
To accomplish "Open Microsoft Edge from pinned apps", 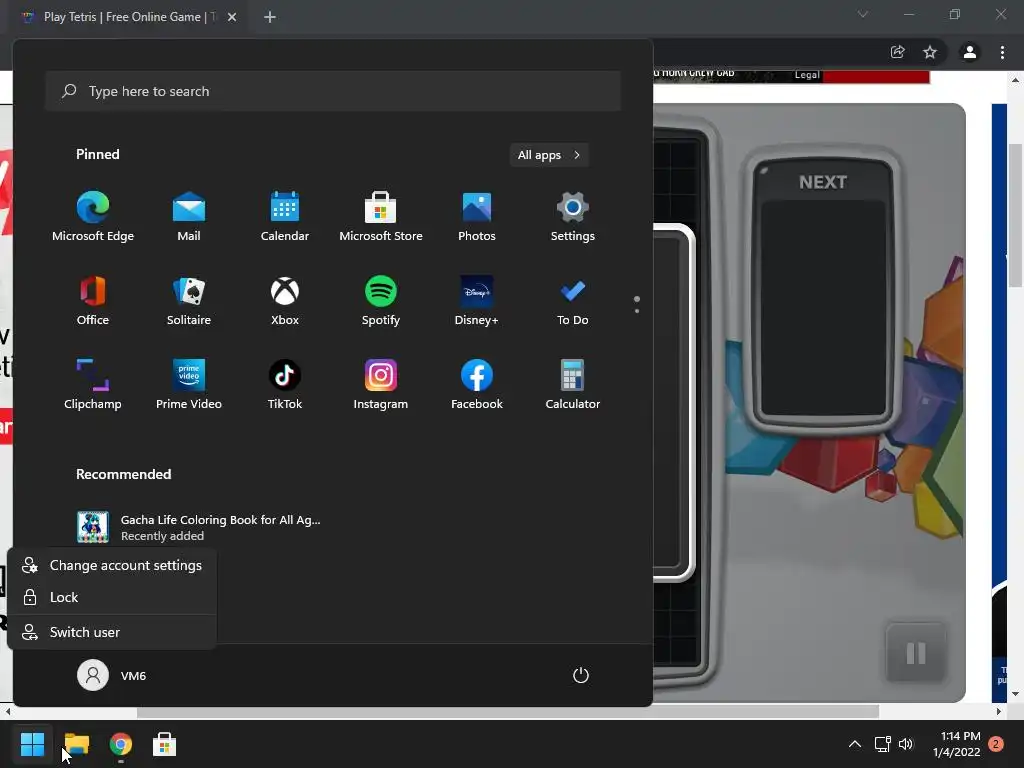I will [x=93, y=217].
